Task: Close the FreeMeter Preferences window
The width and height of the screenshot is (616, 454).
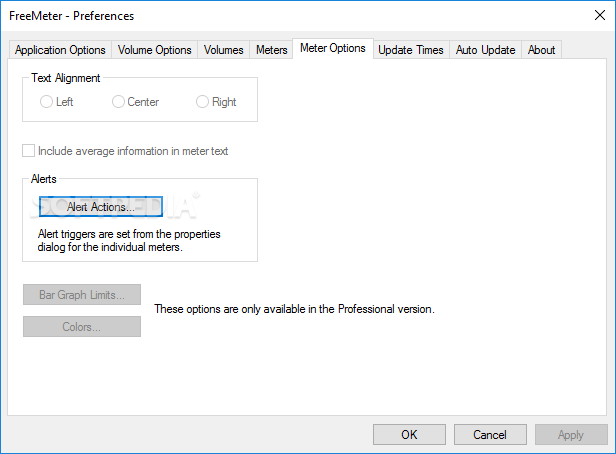Action: 600,15
